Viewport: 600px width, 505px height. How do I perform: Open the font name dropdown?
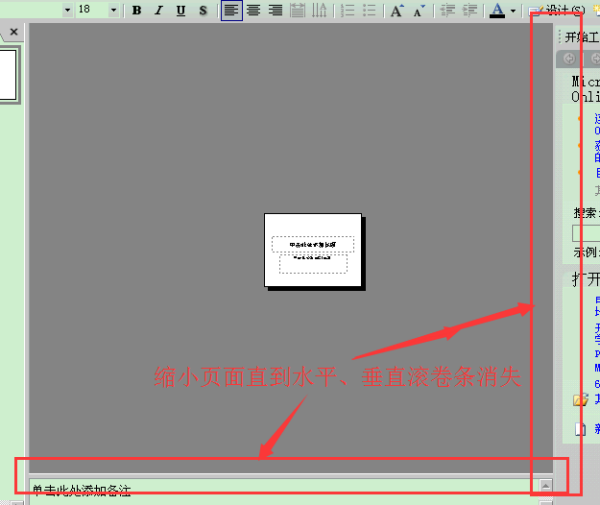click(67, 10)
